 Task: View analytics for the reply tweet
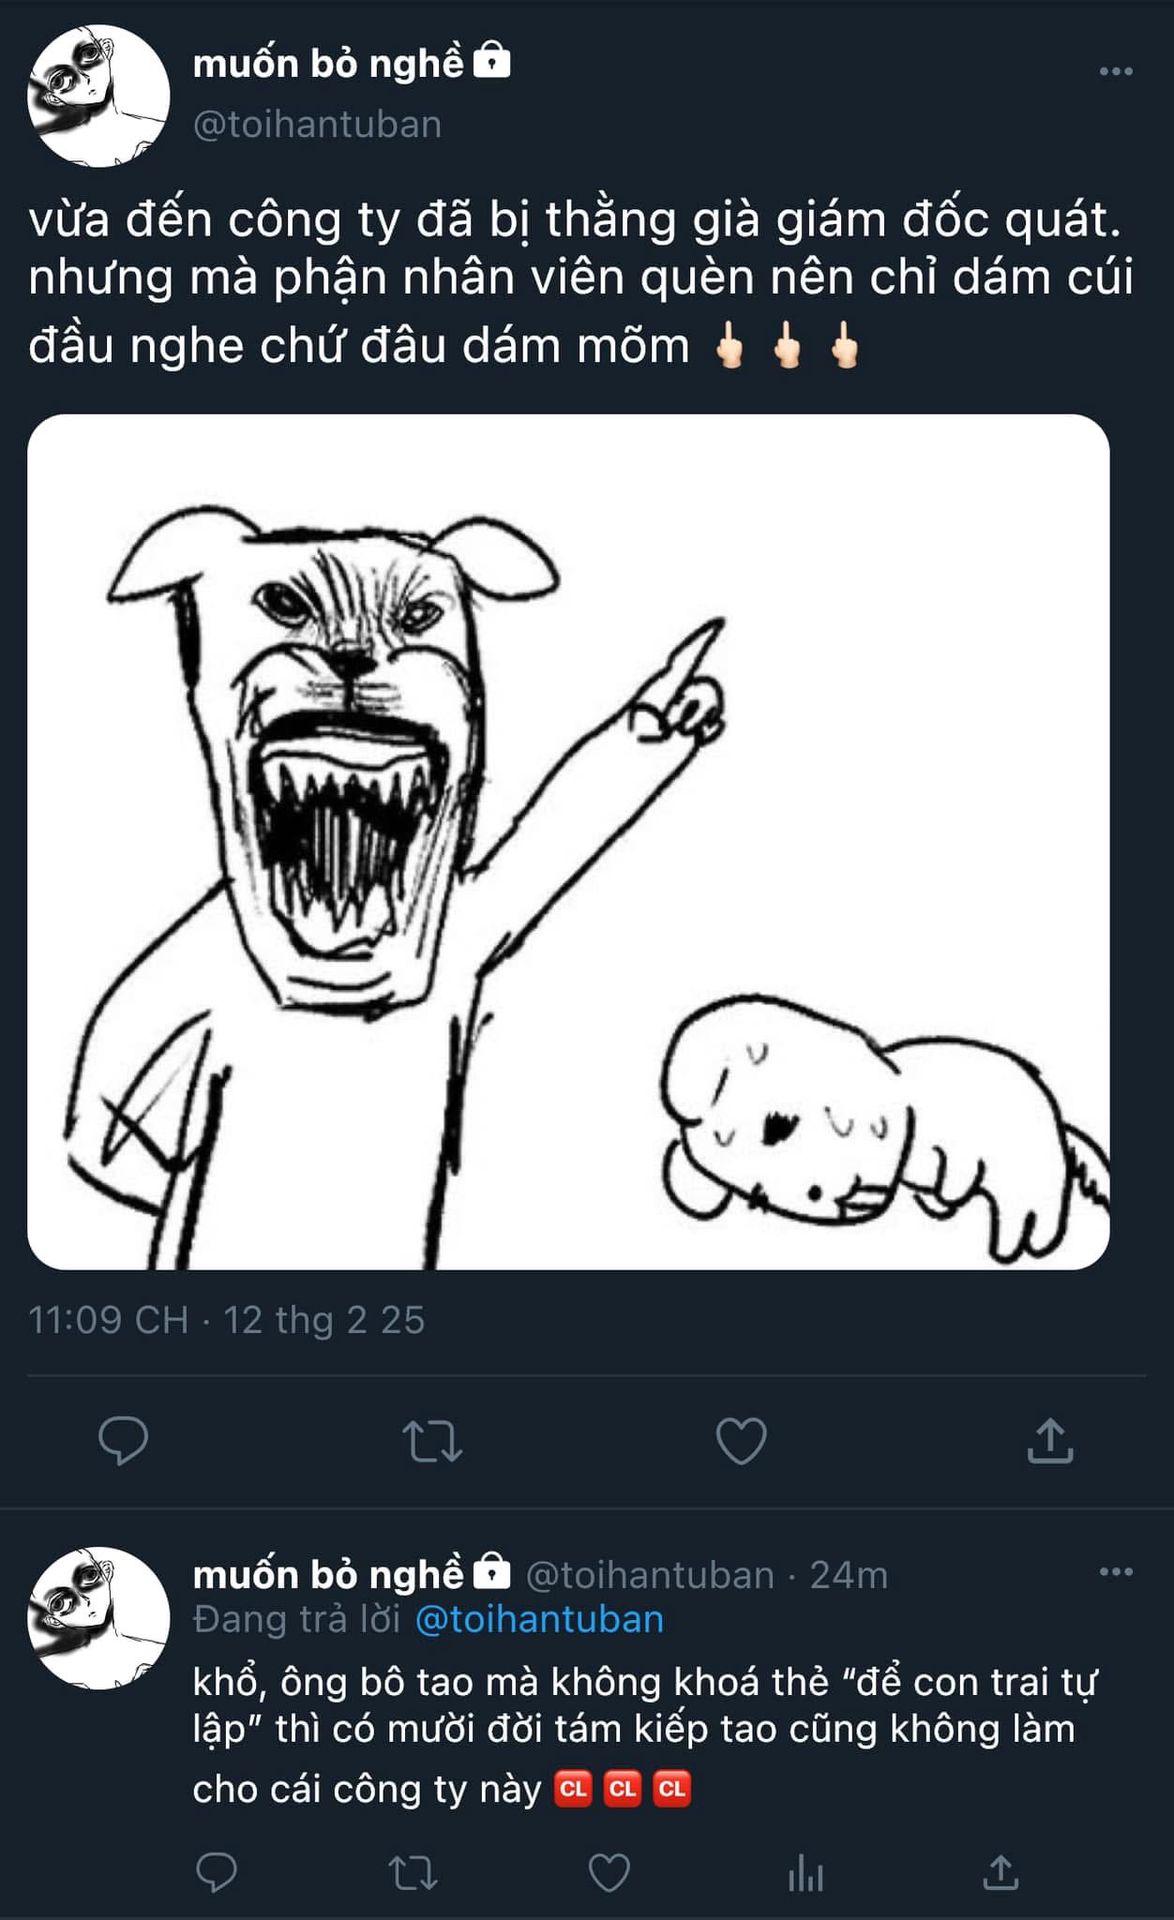805,1873
